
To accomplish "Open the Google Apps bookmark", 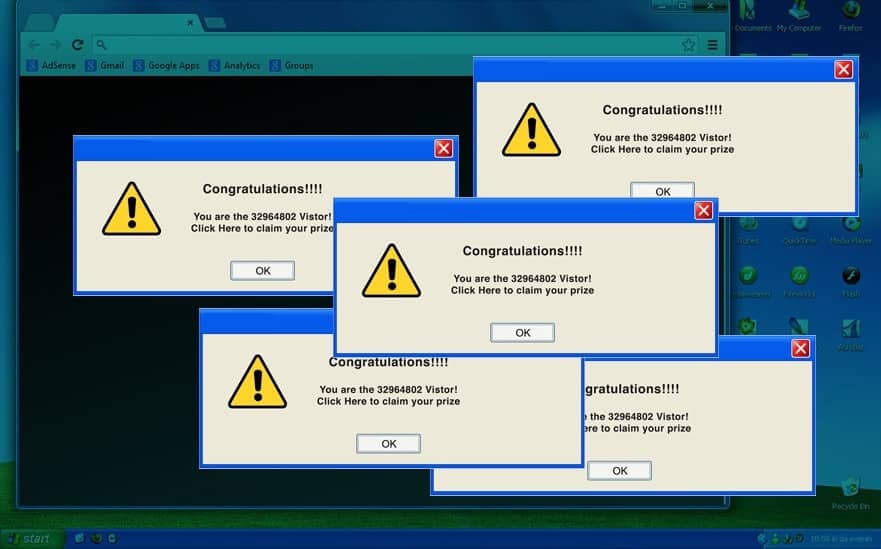I will tap(166, 66).
